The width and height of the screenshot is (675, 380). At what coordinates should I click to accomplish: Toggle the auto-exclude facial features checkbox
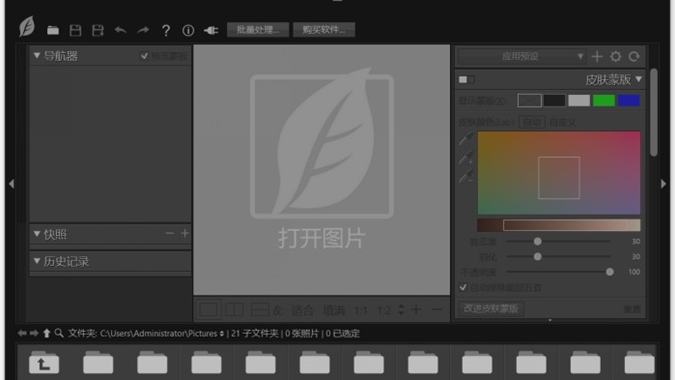463,287
